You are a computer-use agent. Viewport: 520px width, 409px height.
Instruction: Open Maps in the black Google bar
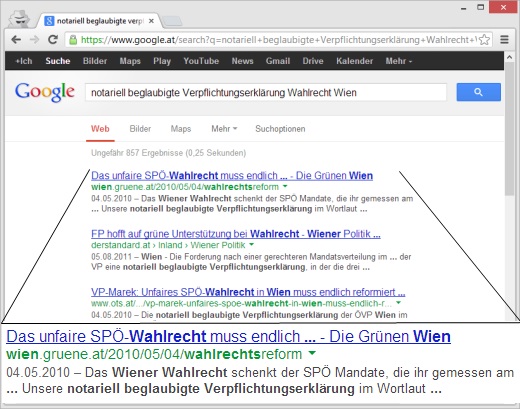130,61
